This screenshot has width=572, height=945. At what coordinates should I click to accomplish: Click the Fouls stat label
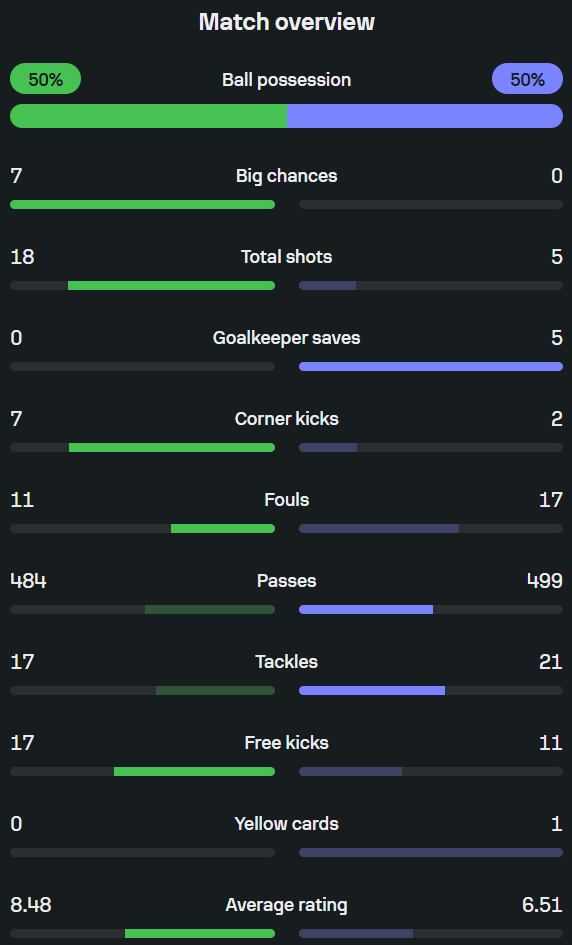click(x=286, y=500)
